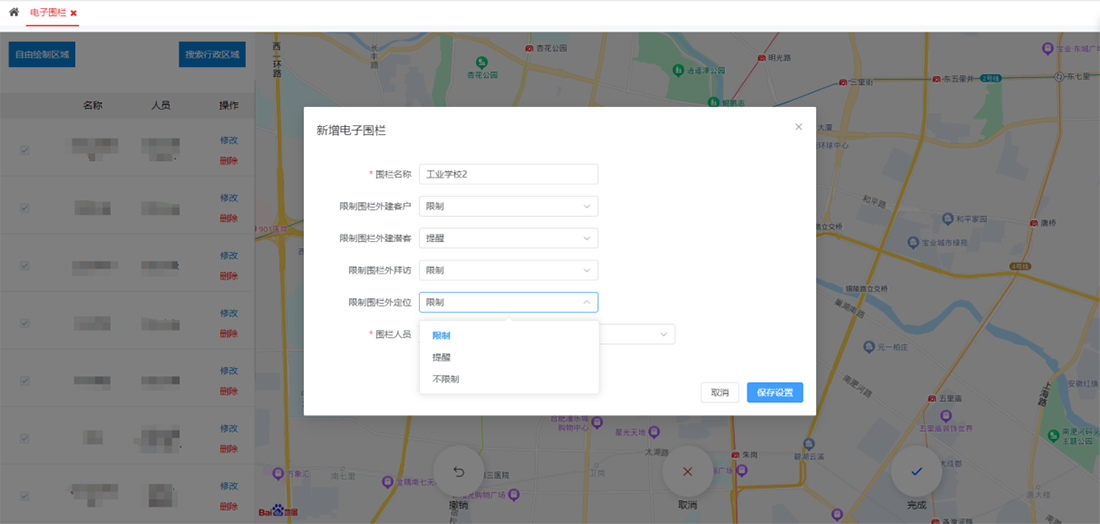Open the 限制围栏外建客户 dropdown
Image resolution: width=1100 pixels, height=524 pixels.
pos(508,206)
